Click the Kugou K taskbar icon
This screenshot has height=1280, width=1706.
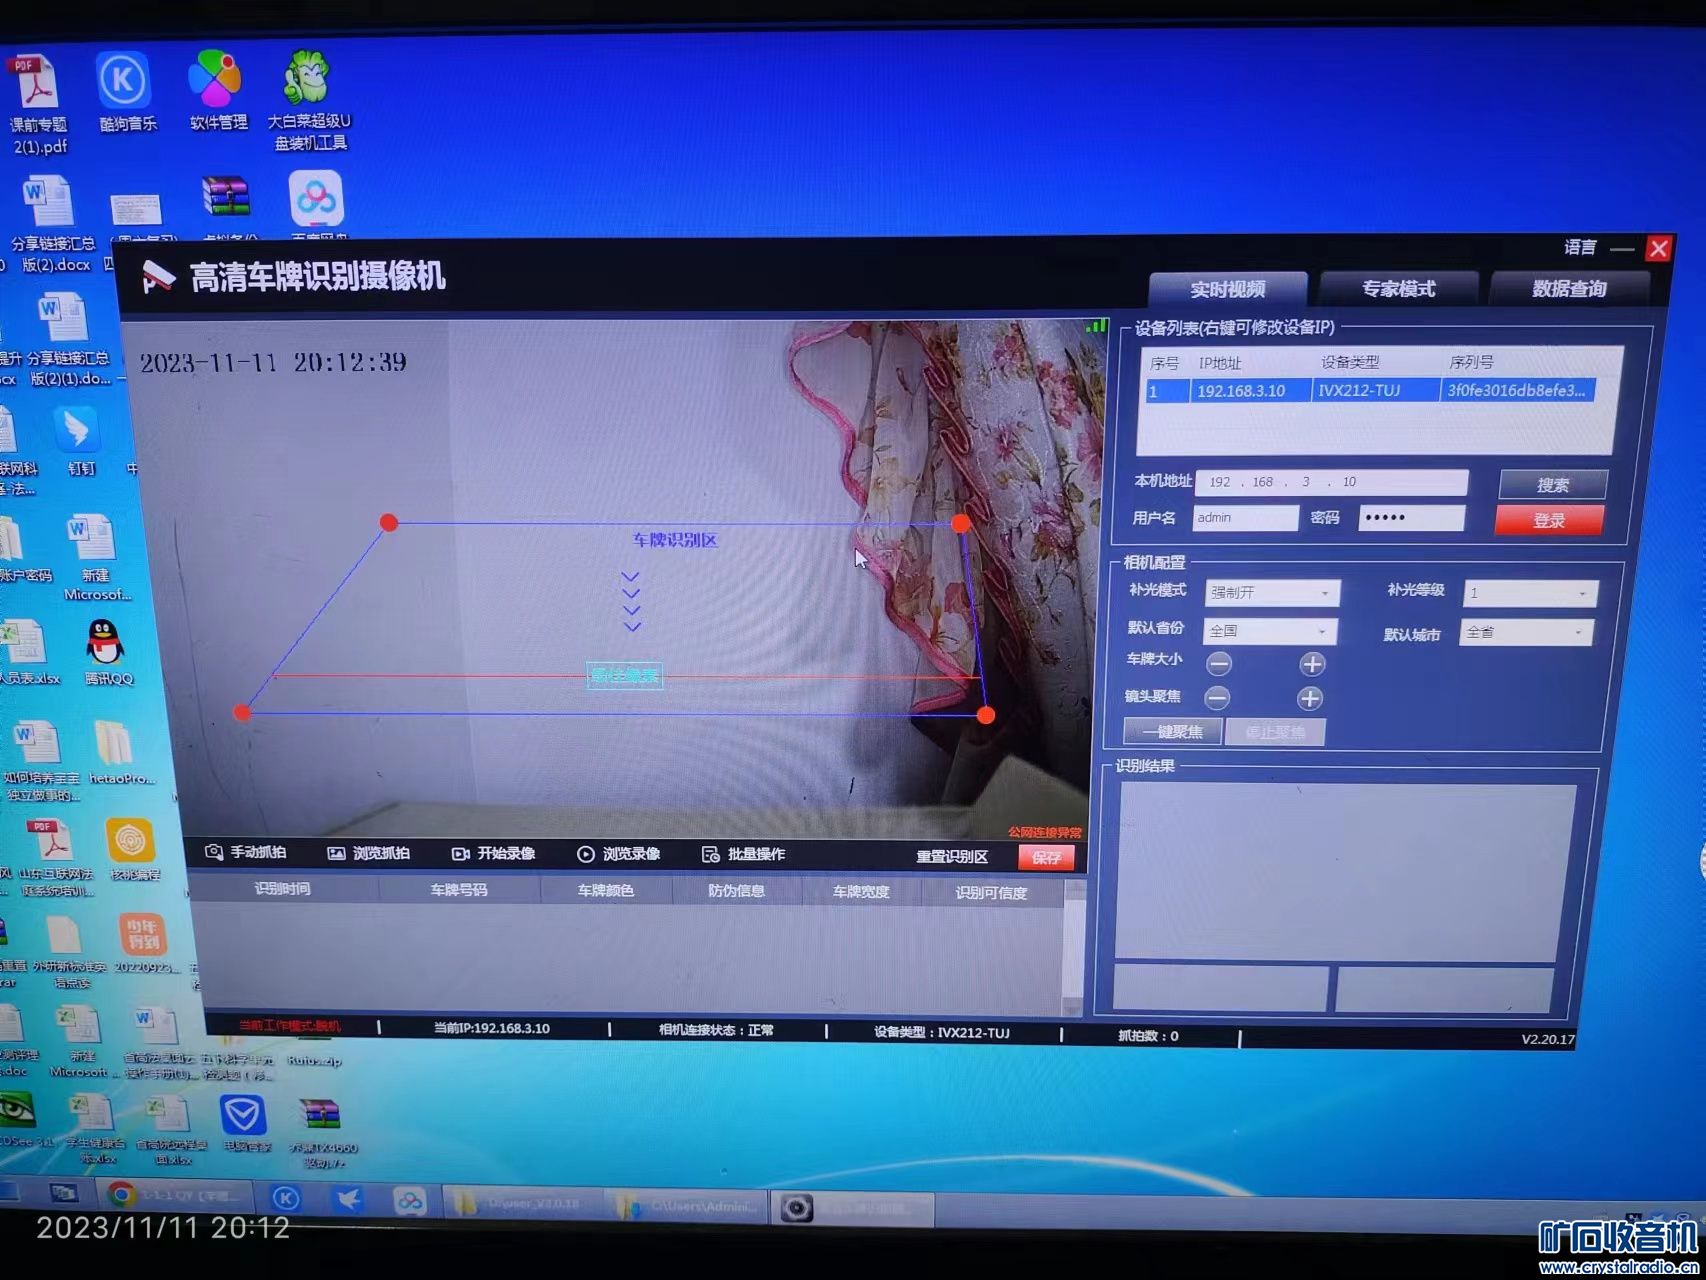click(286, 1198)
